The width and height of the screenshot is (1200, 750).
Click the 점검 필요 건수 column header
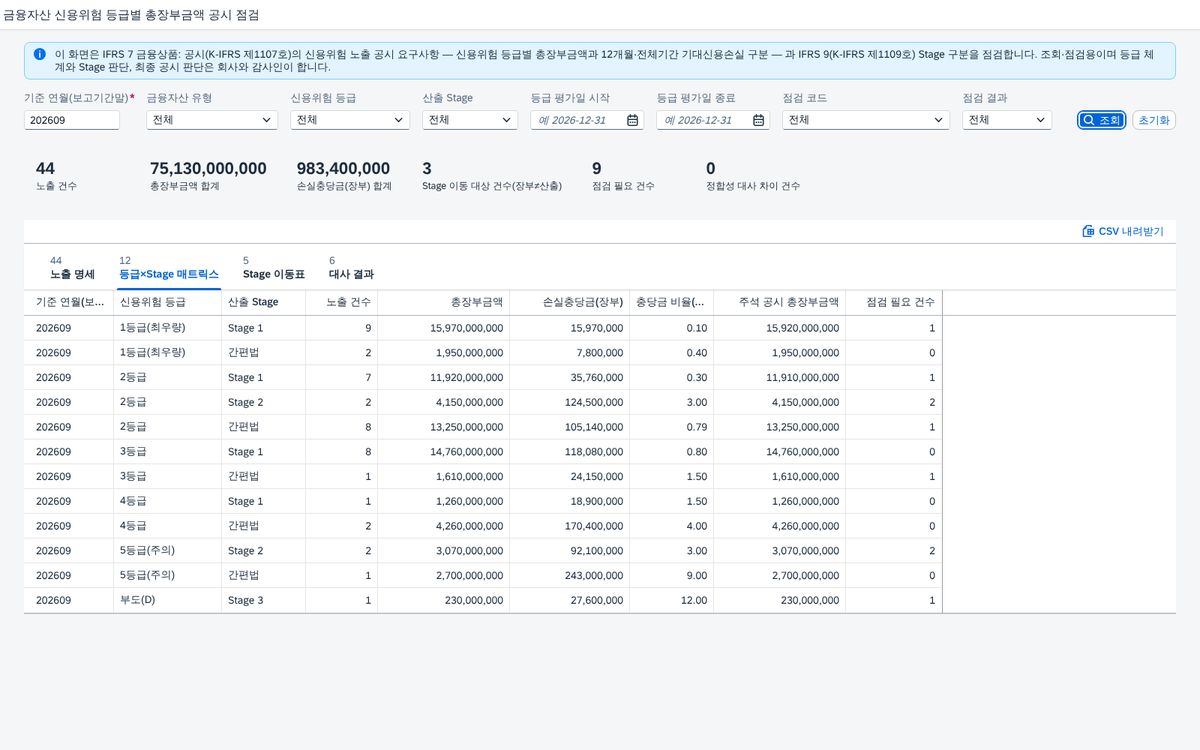[893, 302]
